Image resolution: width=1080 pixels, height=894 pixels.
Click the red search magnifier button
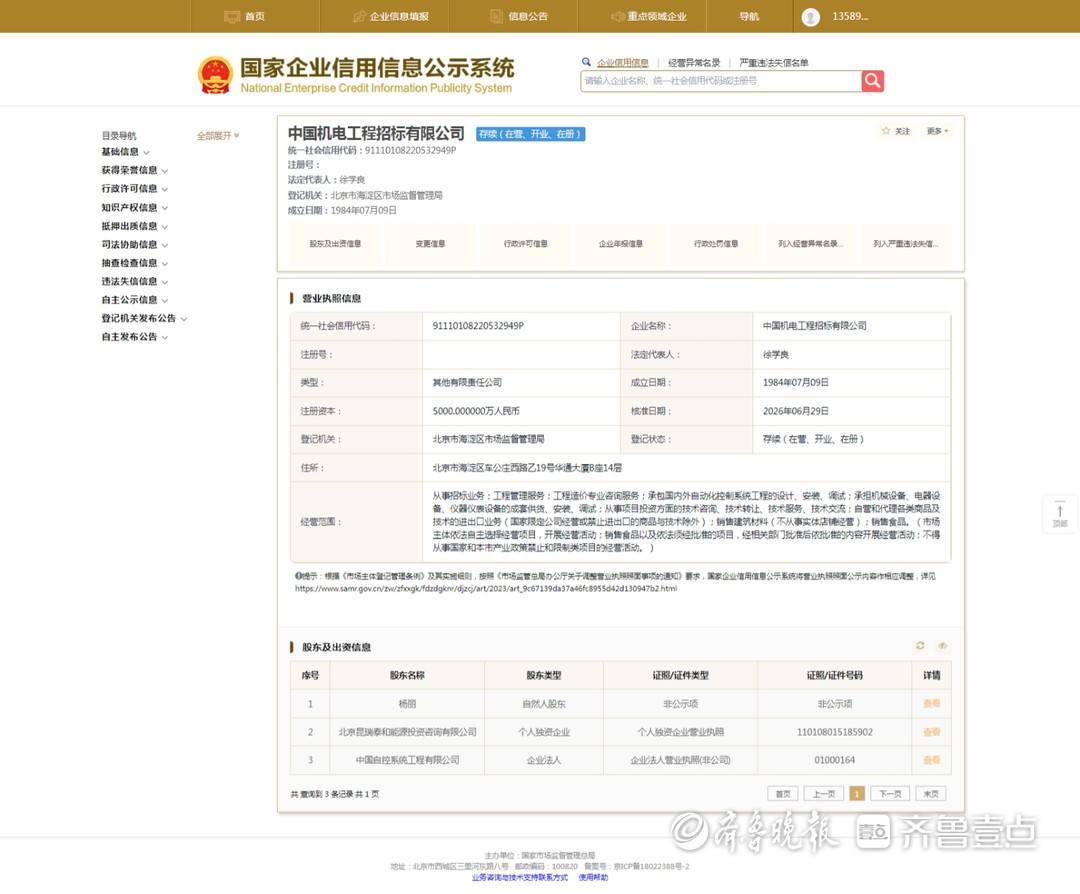point(873,81)
